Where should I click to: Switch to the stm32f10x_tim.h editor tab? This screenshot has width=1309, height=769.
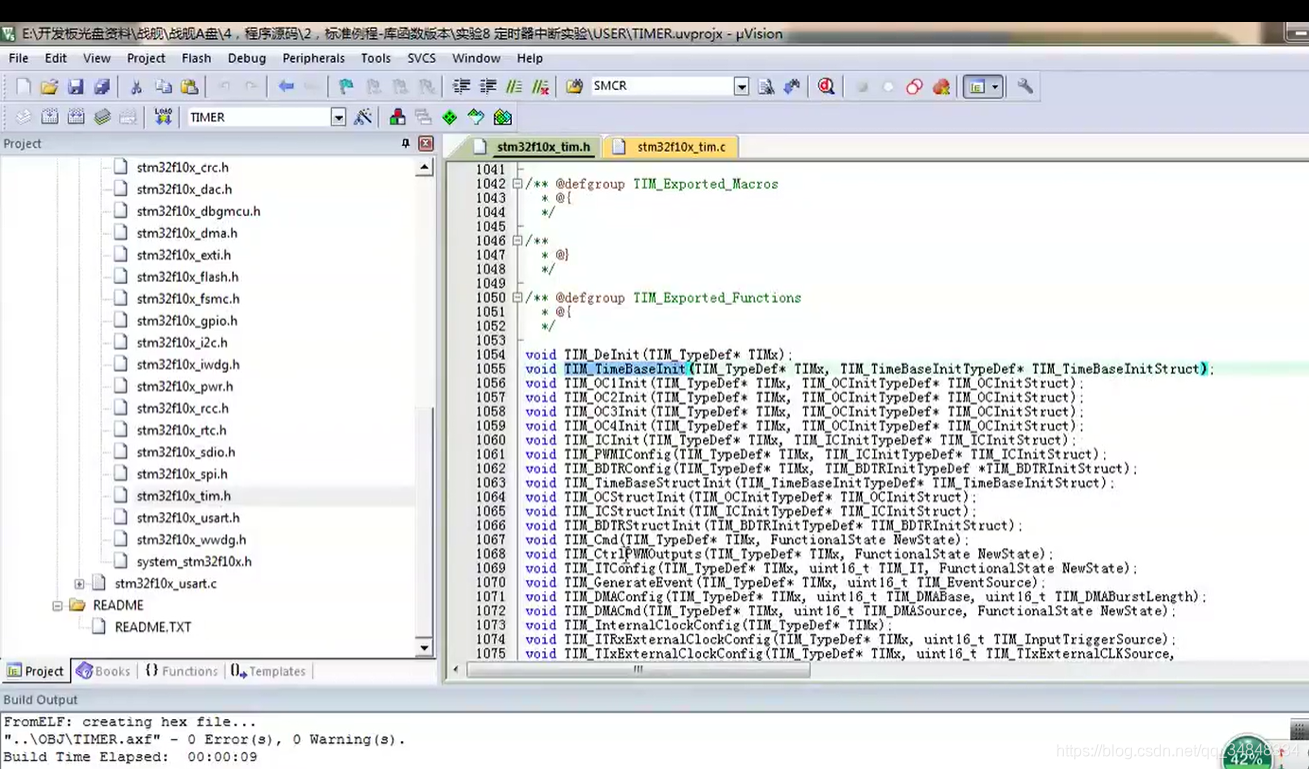coord(534,147)
